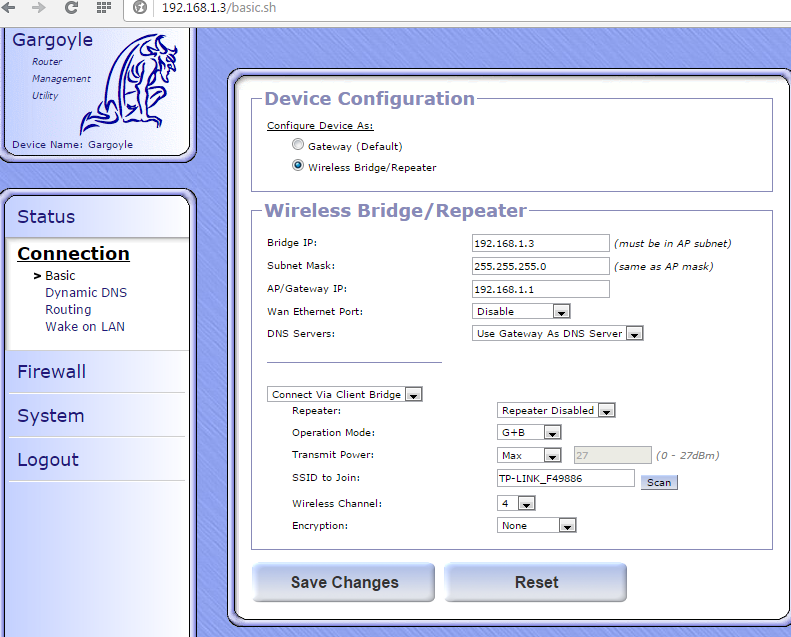Open the System menu section

[50, 416]
